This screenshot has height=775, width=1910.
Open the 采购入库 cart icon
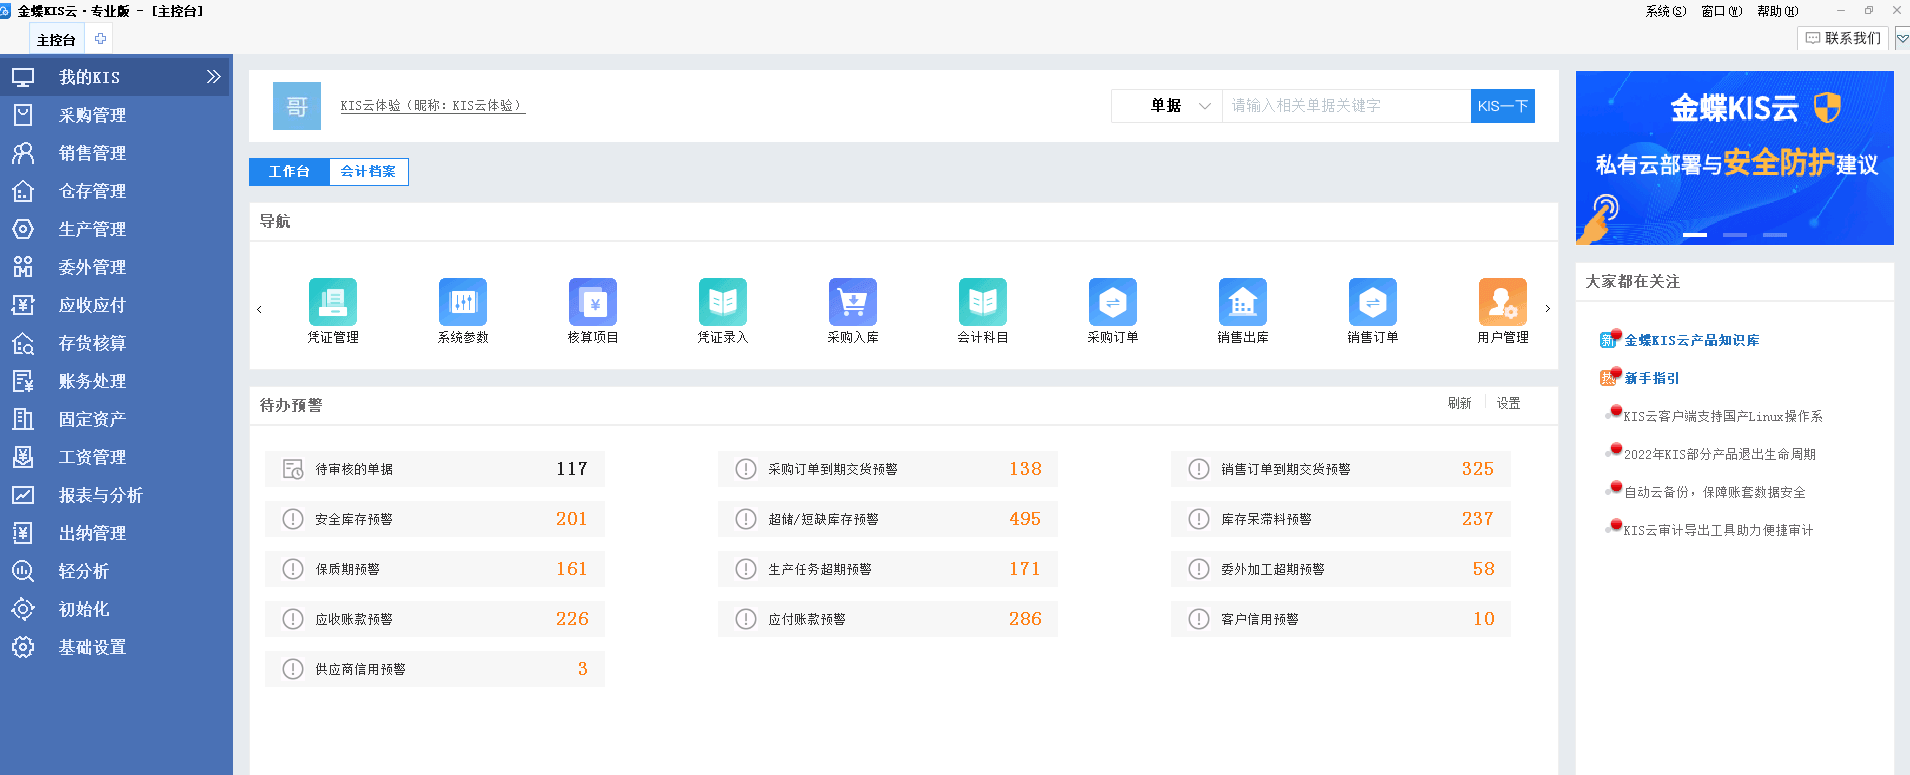pyautogui.click(x=853, y=302)
